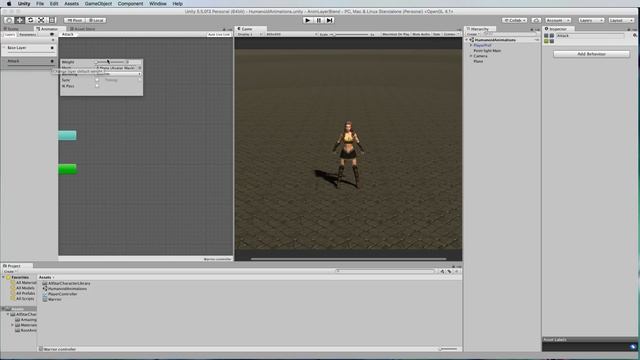Screen dimensions: 640x360
Task: Open the Help menu
Action: (178, 4)
